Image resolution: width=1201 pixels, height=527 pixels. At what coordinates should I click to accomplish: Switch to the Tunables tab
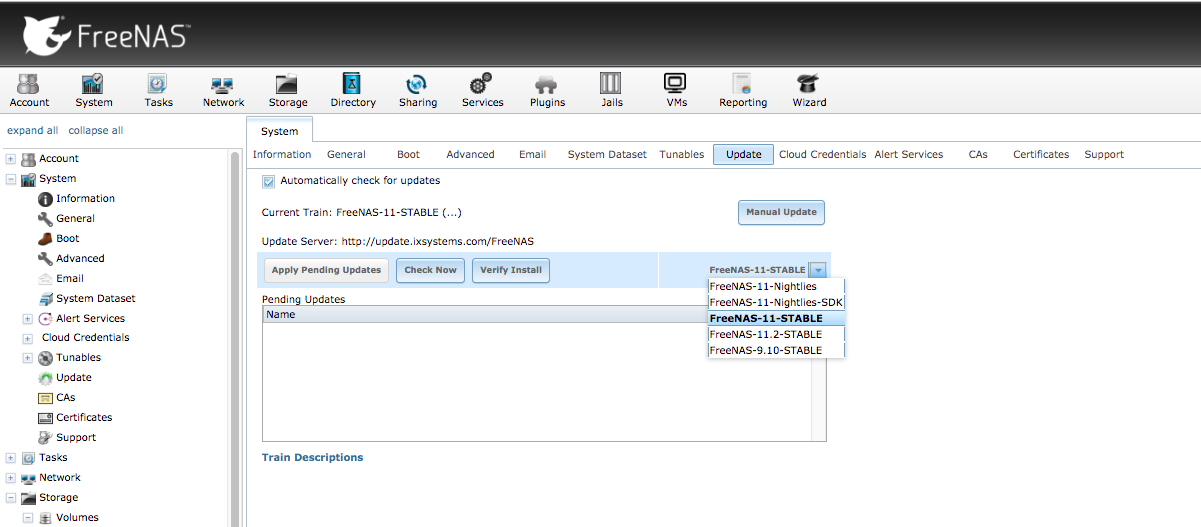682,154
